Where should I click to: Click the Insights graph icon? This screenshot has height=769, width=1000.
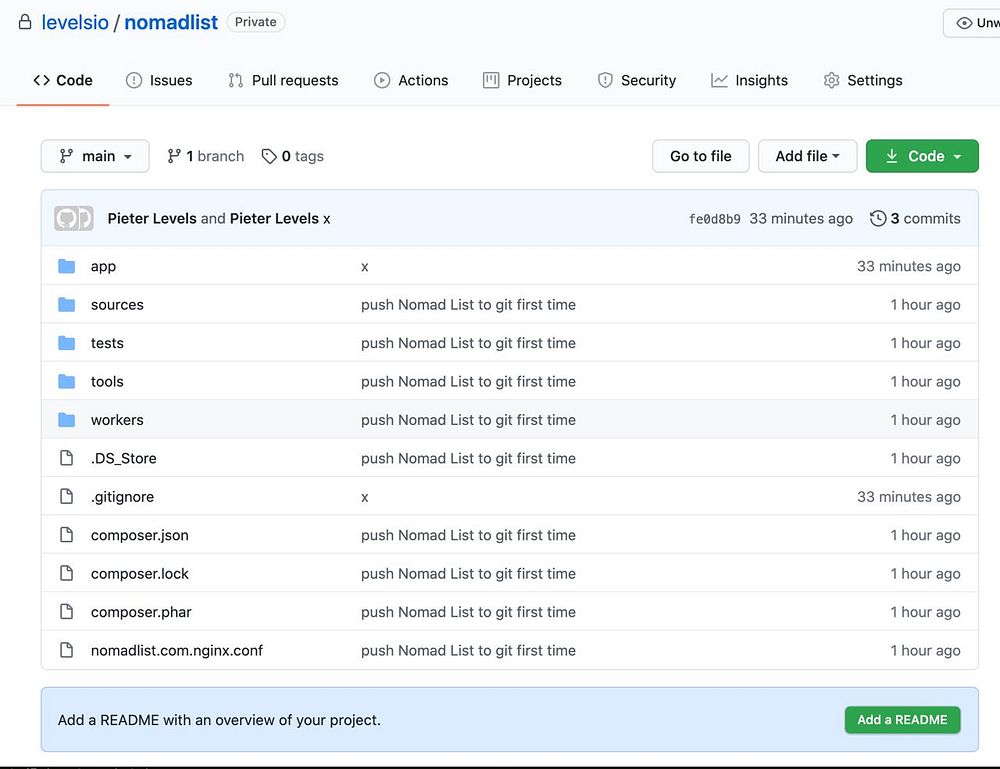click(719, 80)
